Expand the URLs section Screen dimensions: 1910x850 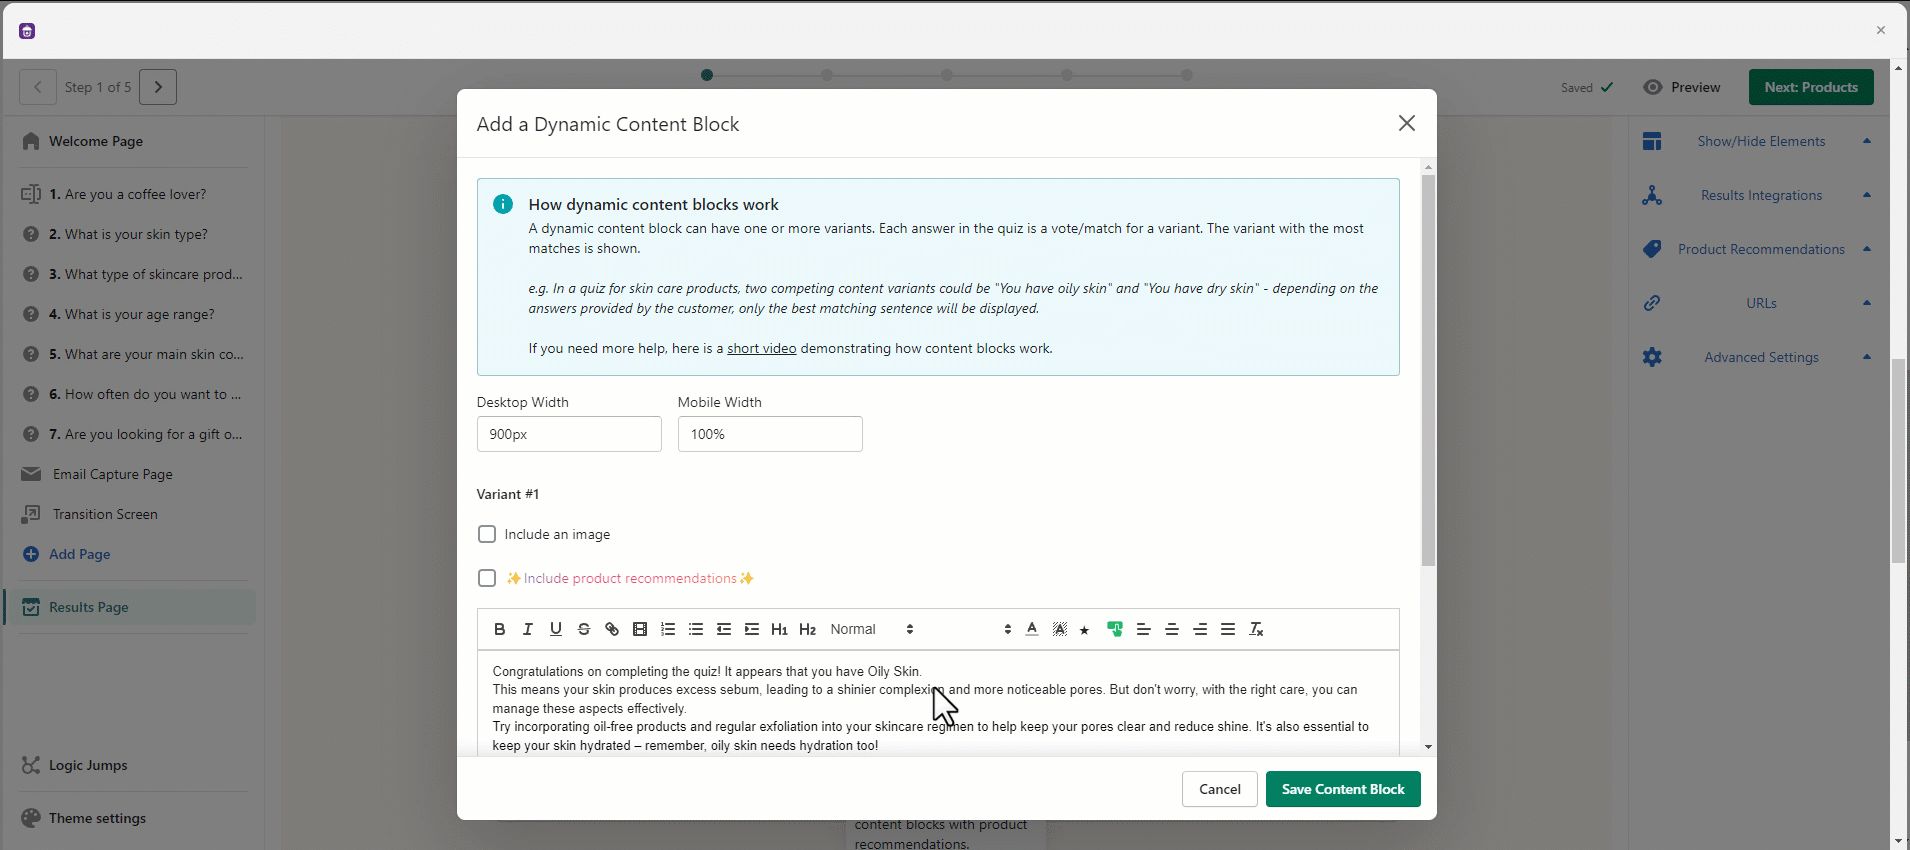tap(1756, 303)
